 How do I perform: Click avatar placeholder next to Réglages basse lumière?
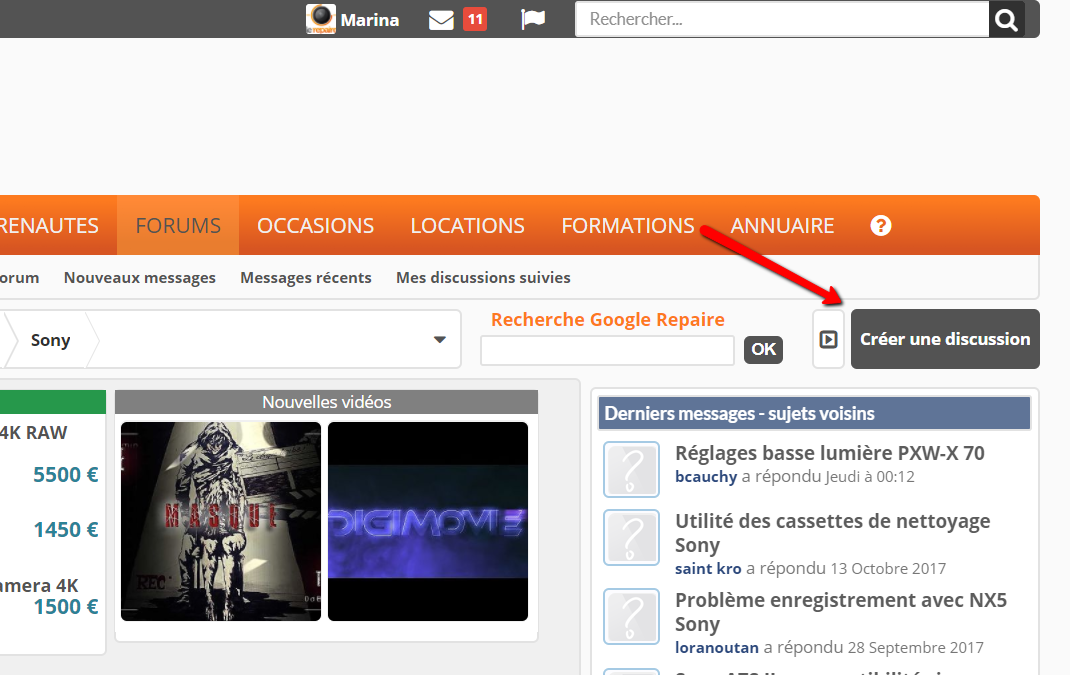(631, 469)
